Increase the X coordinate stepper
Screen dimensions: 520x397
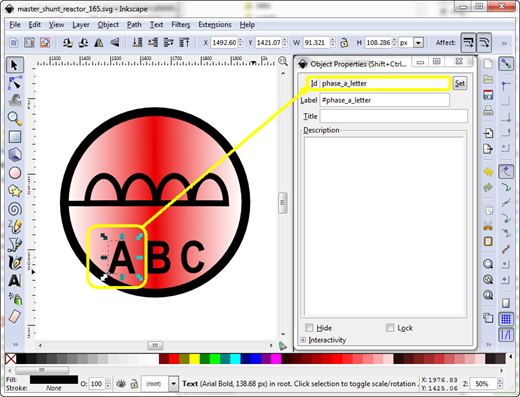(240, 40)
